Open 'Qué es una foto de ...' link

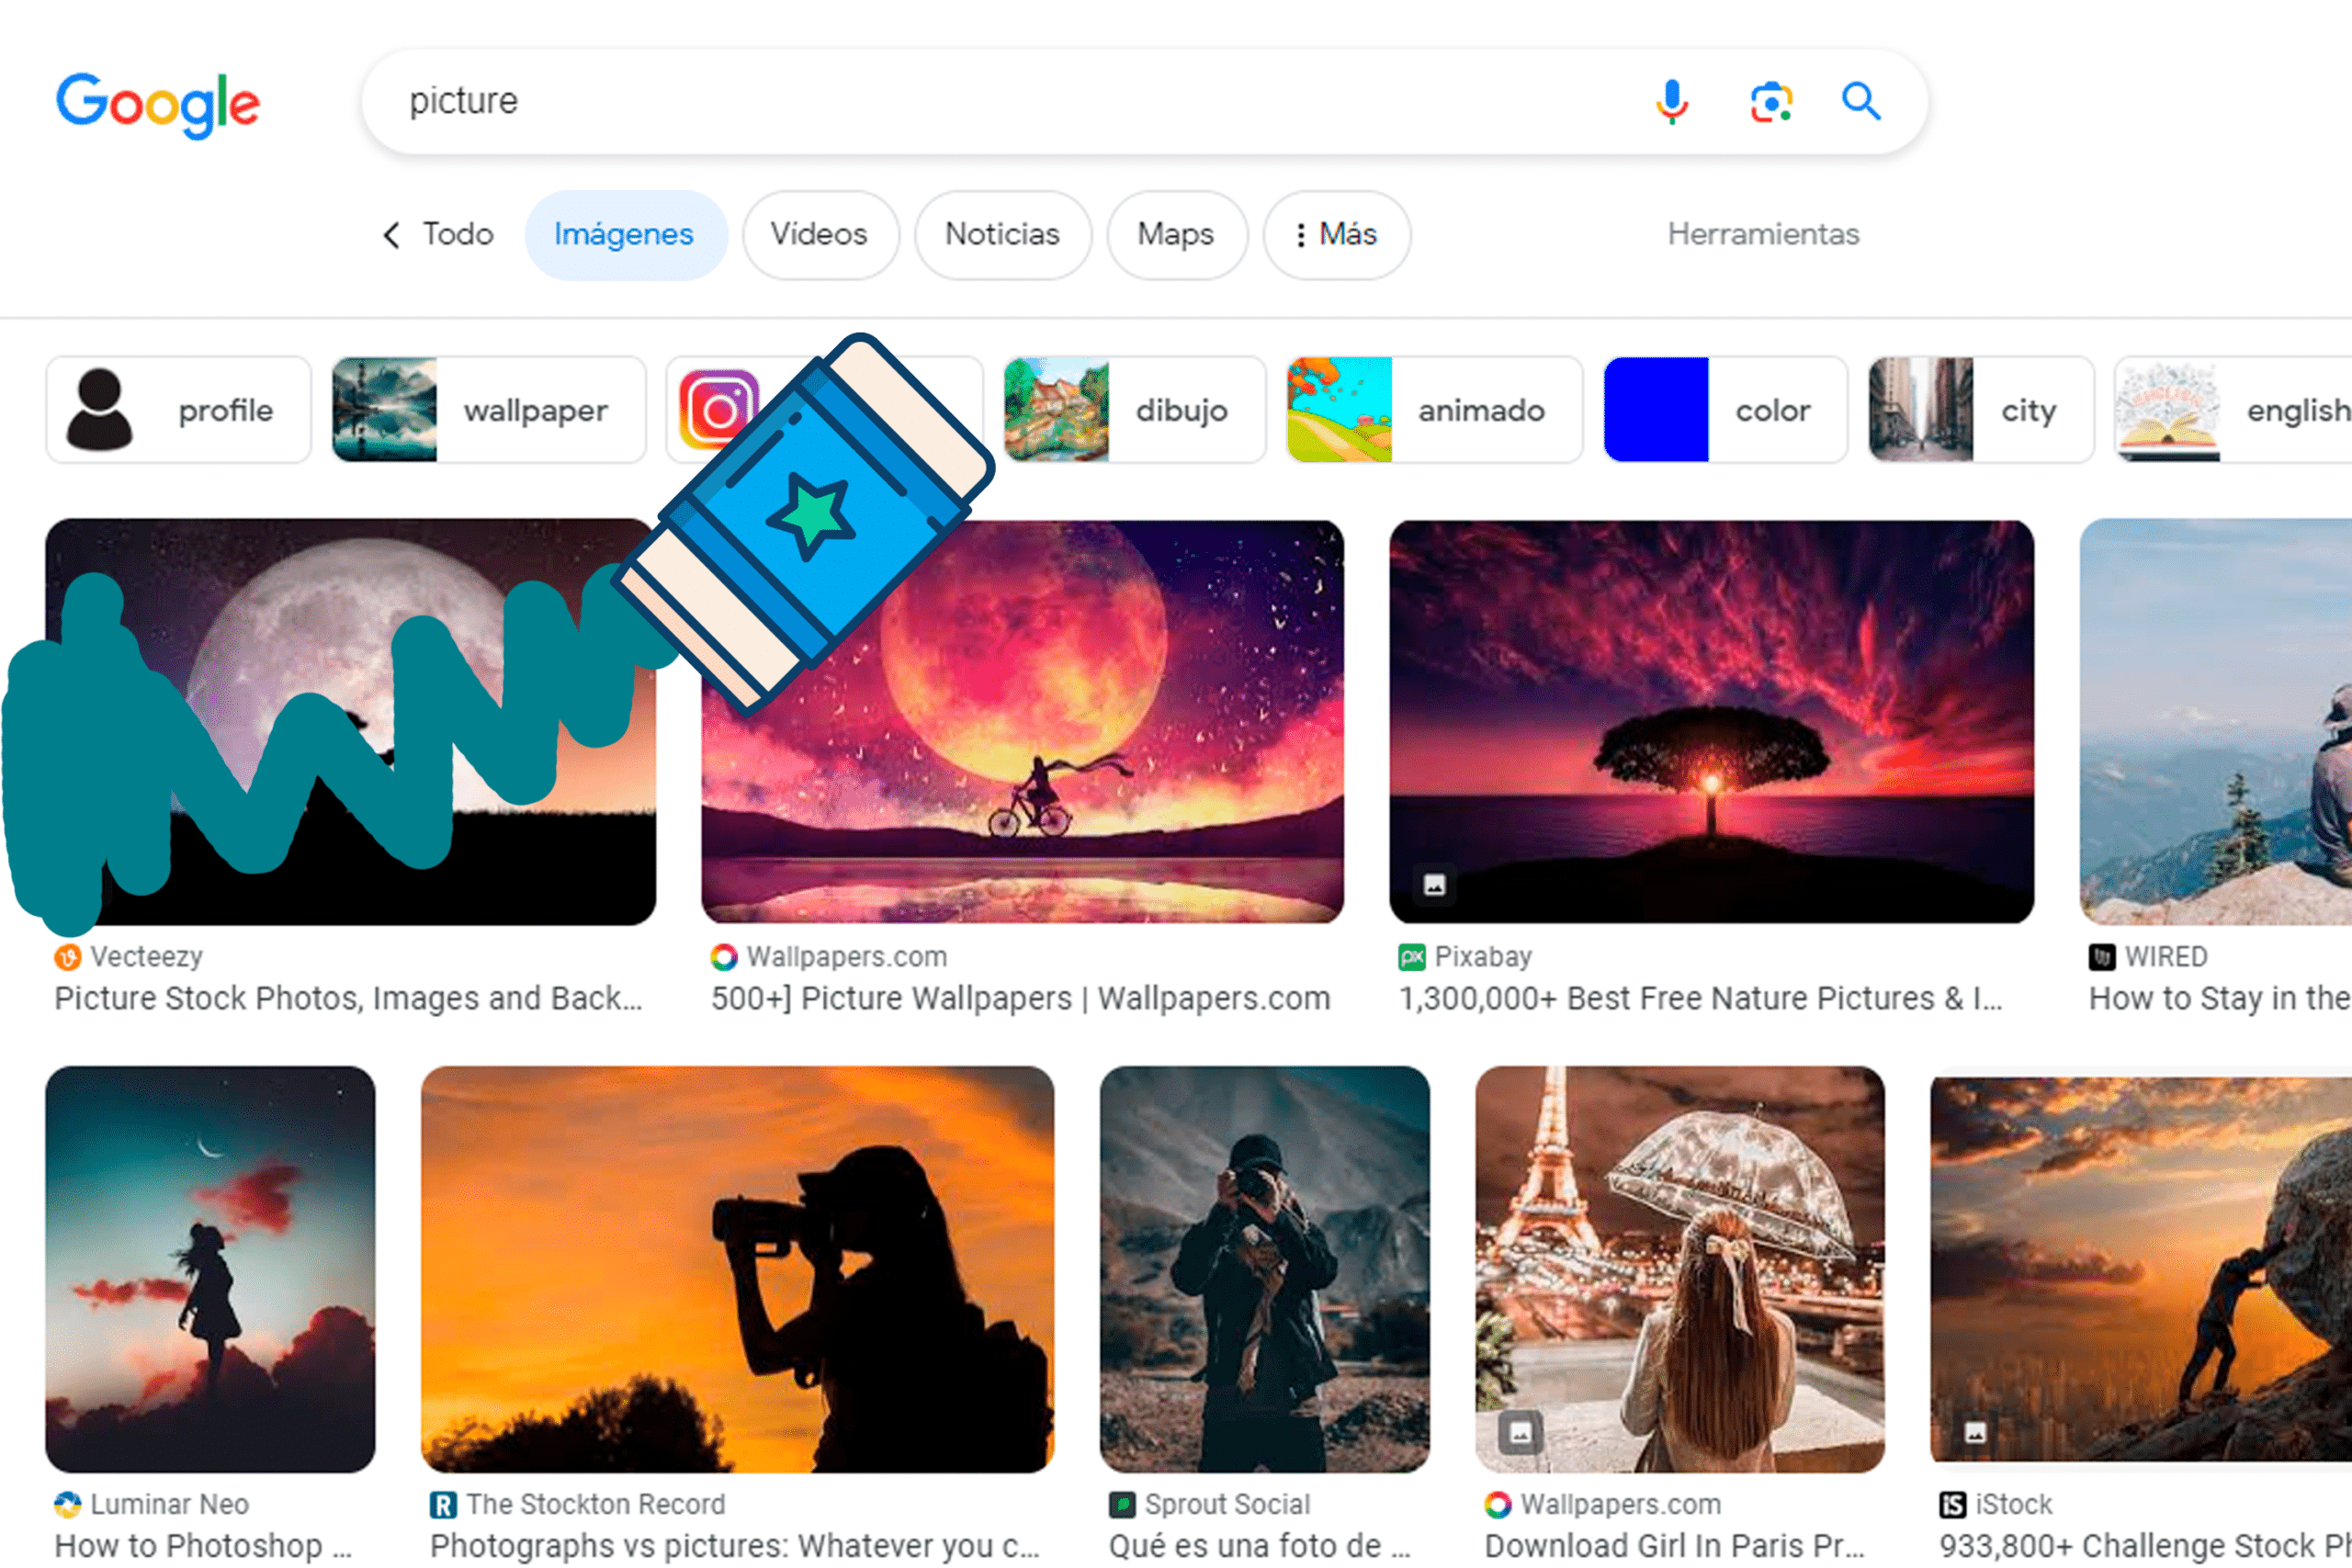pos(1260,1546)
